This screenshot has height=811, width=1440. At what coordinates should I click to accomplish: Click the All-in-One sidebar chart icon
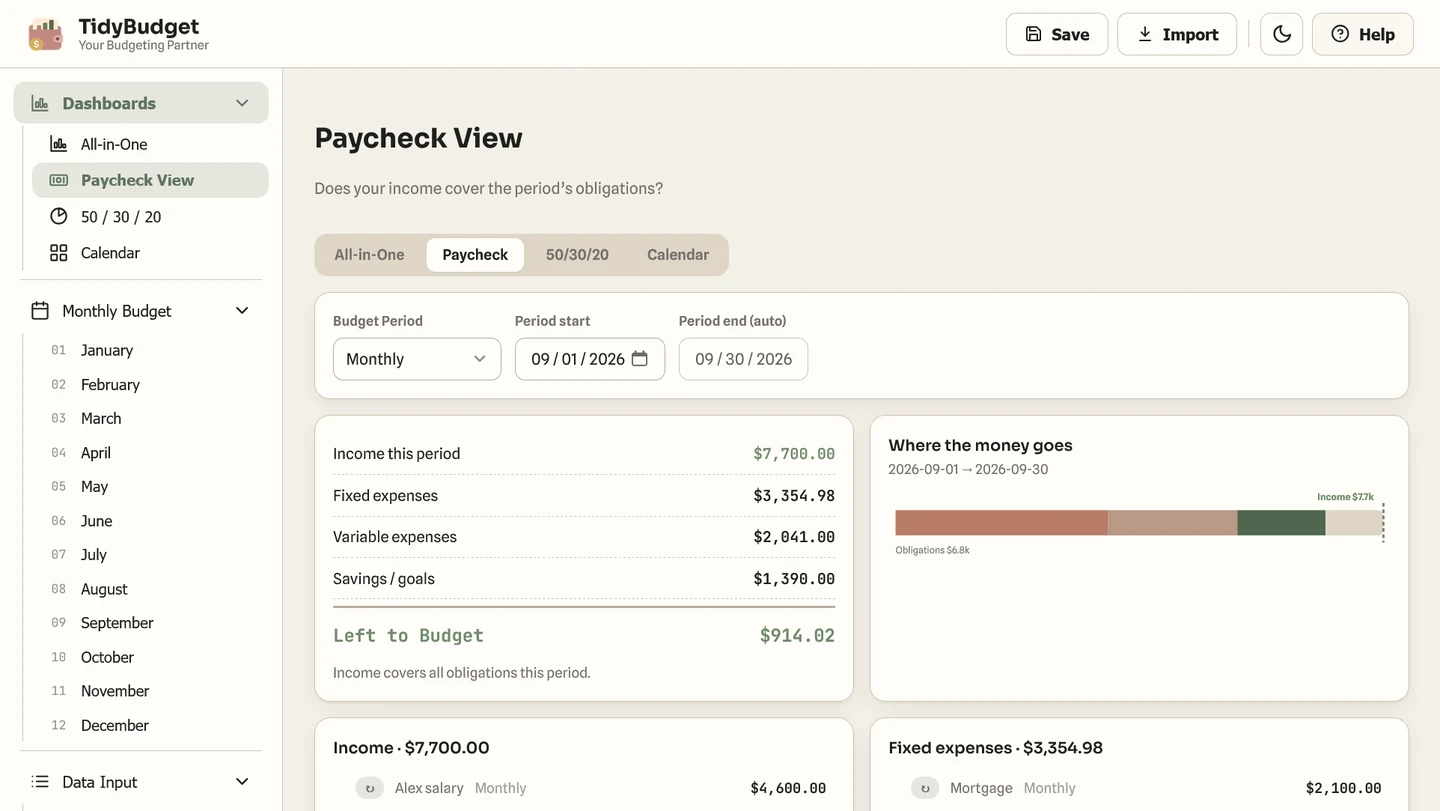coord(59,144)
